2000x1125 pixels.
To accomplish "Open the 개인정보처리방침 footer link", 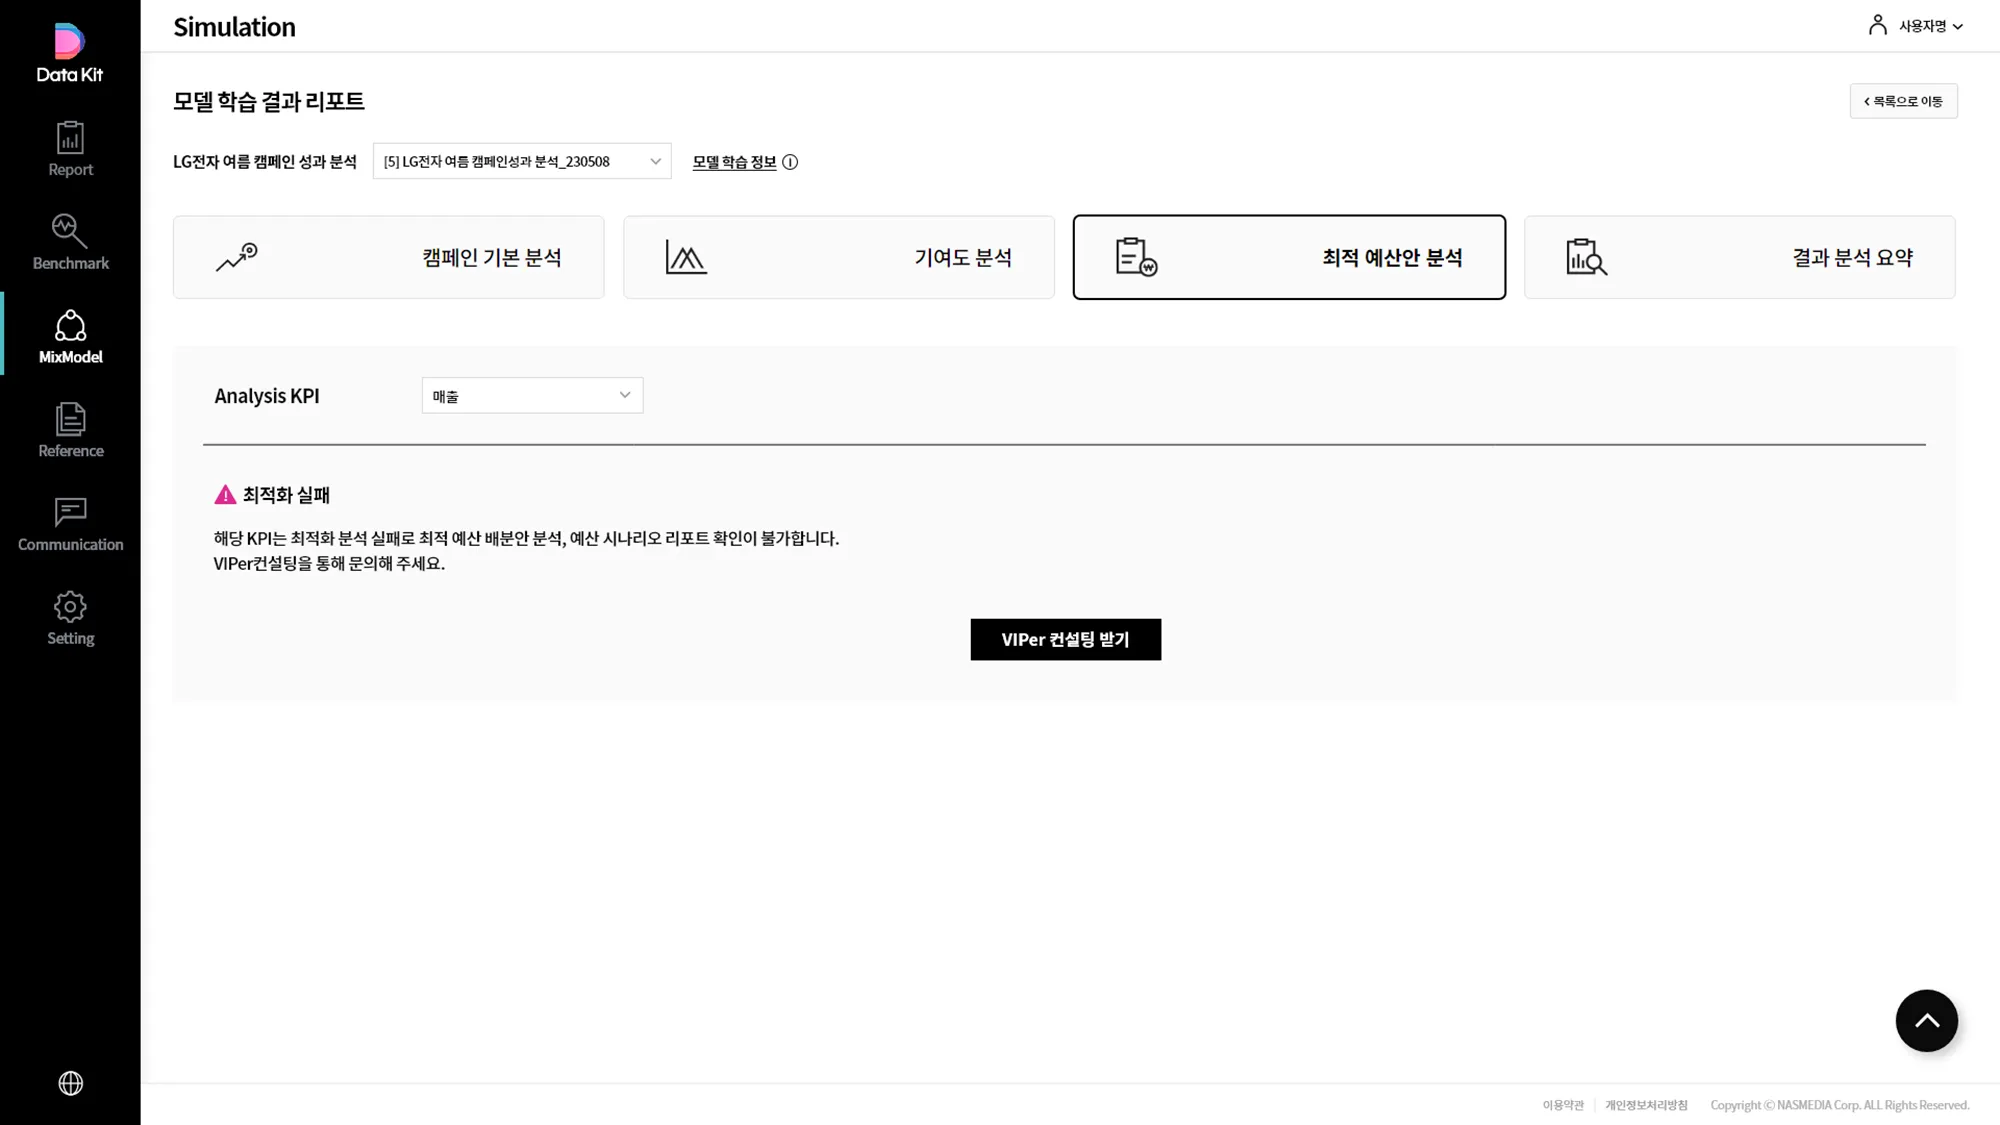I will coord(1646,1105).
